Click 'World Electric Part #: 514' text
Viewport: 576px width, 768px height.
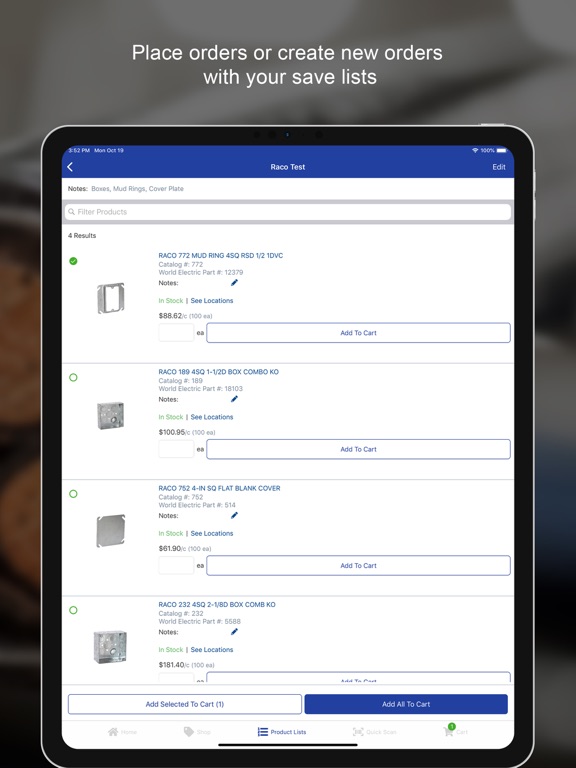point(197,505)
